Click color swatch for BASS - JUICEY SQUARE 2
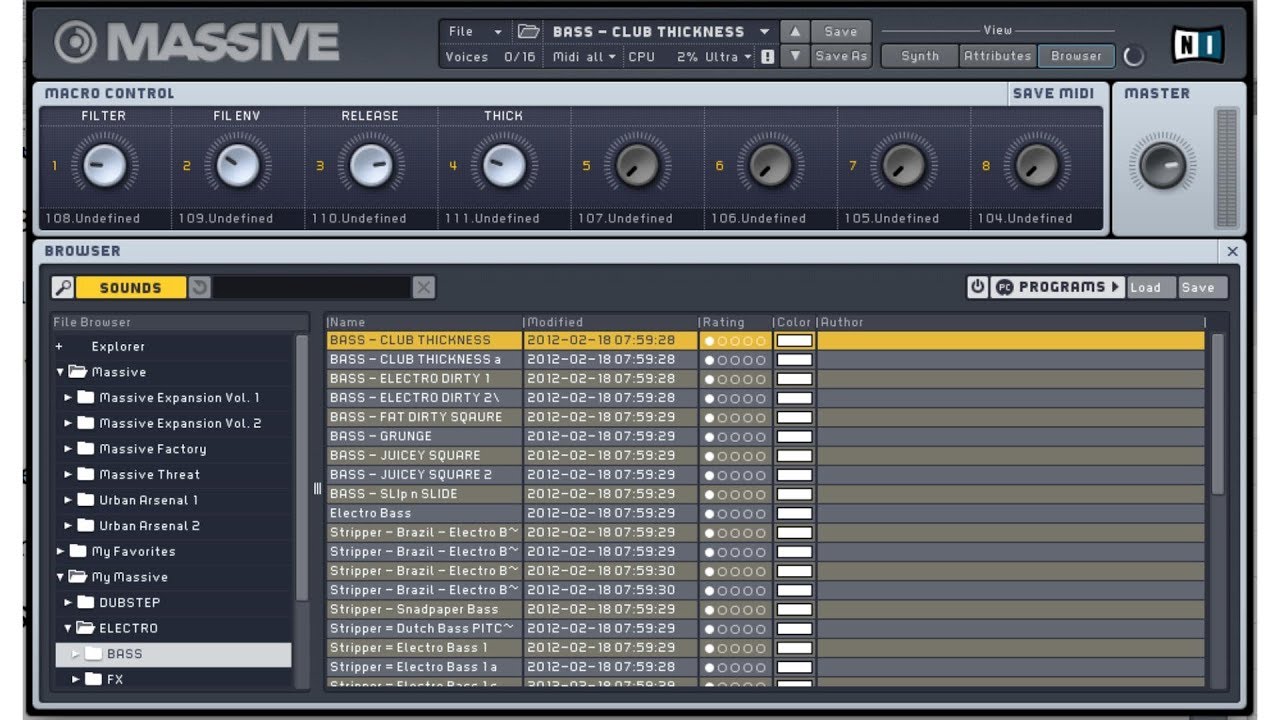 pyautogui.click(x=795, y=475)
